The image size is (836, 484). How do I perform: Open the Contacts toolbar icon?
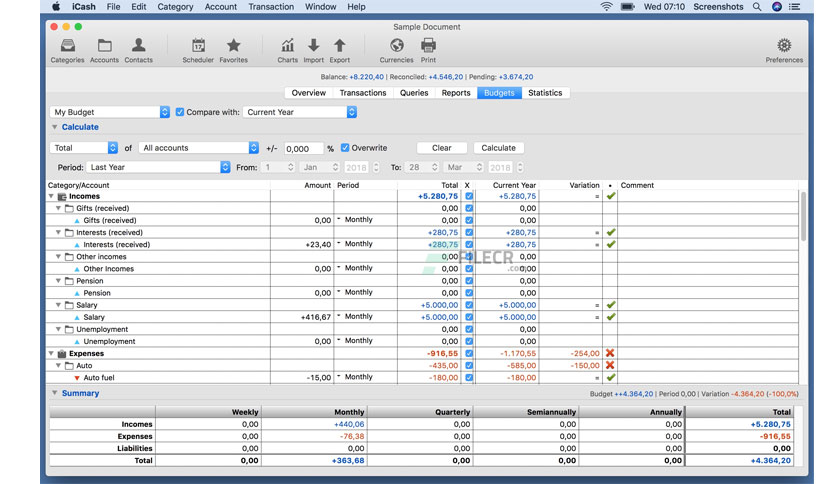(x=139, y=45)
